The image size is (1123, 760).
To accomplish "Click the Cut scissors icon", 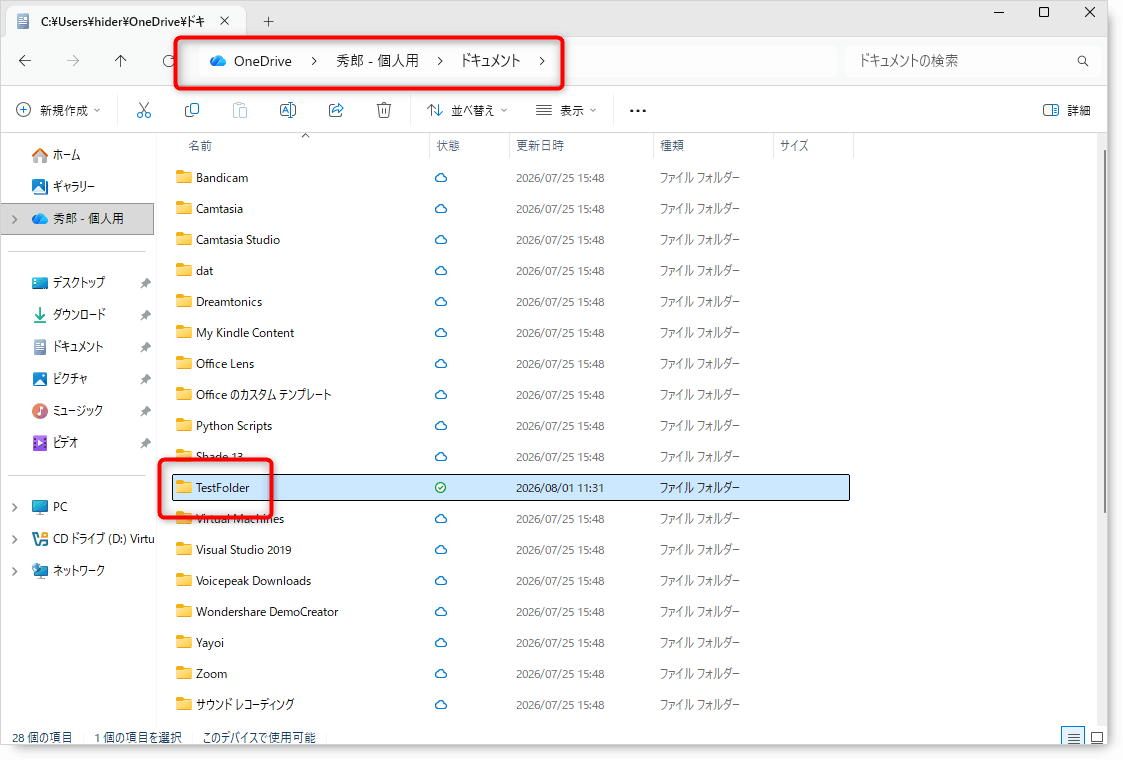I will click(x=144, y=110).
